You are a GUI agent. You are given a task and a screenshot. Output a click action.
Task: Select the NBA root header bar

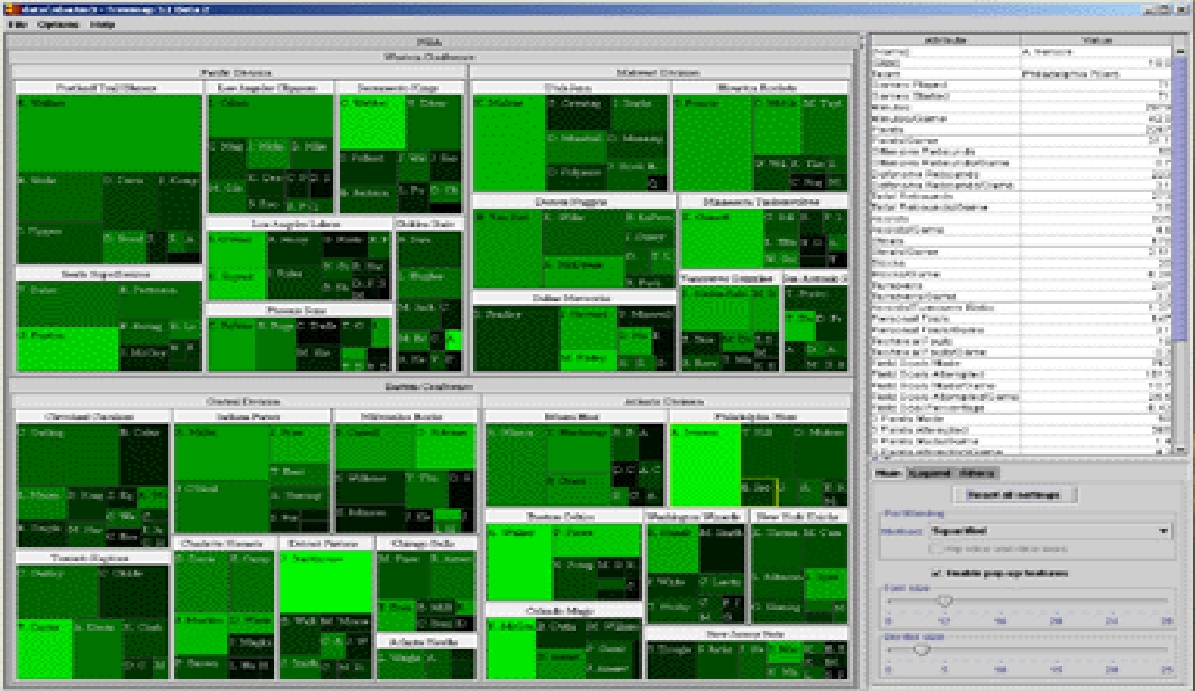pos(431,42)
